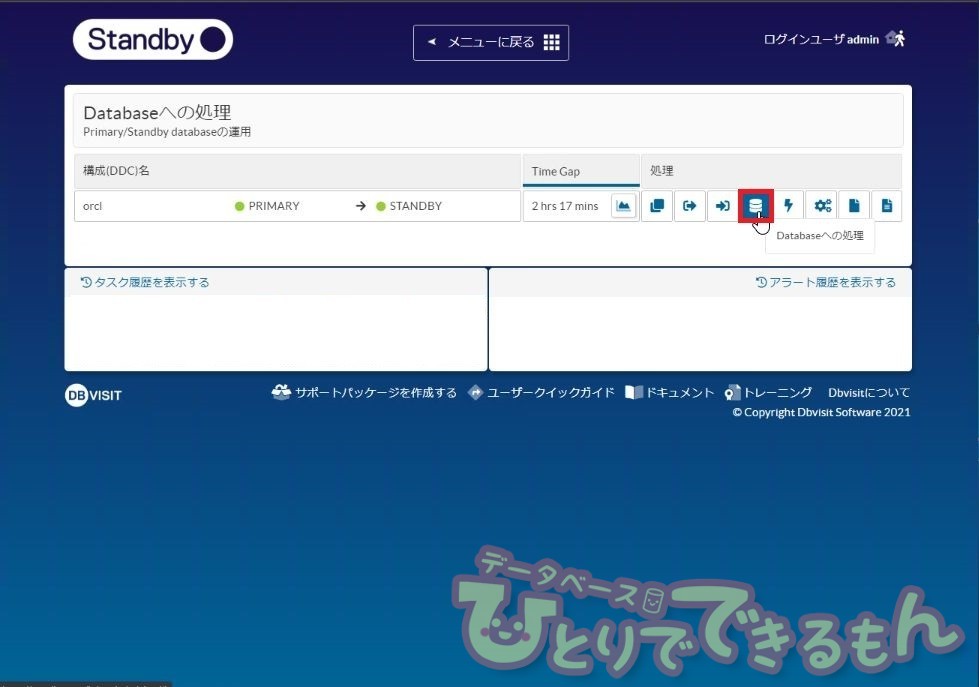Click the arrow-into-door icon in 処理 row
This screenshot has width=979, height=687.
tap(722, 206)
